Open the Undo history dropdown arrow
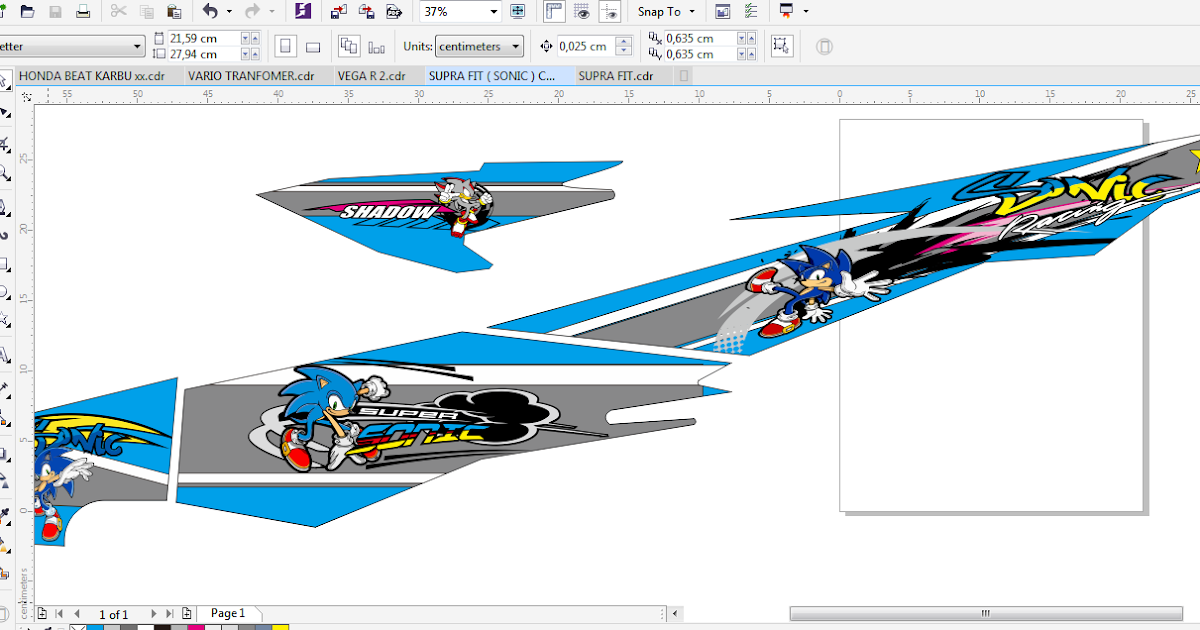Image resolution: width=1200 pixels, height=630 pixels. pos(229,12)
